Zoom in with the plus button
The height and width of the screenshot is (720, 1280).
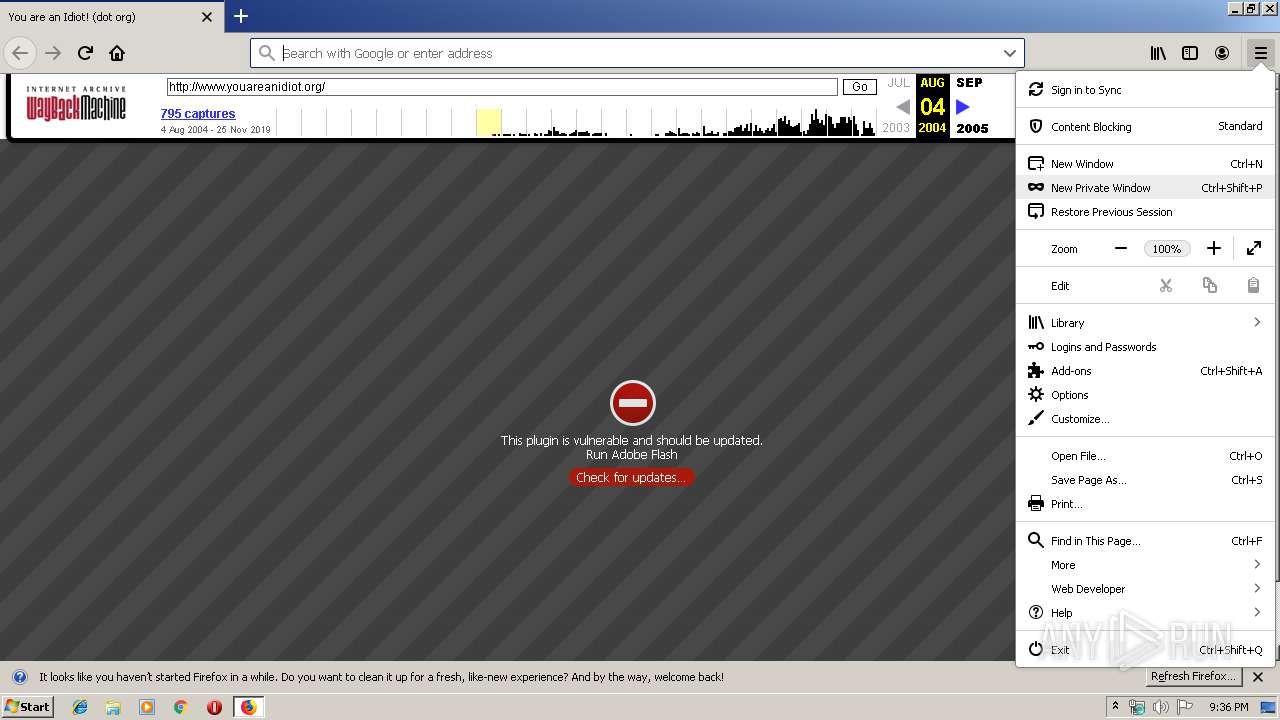coord(1213,248)
